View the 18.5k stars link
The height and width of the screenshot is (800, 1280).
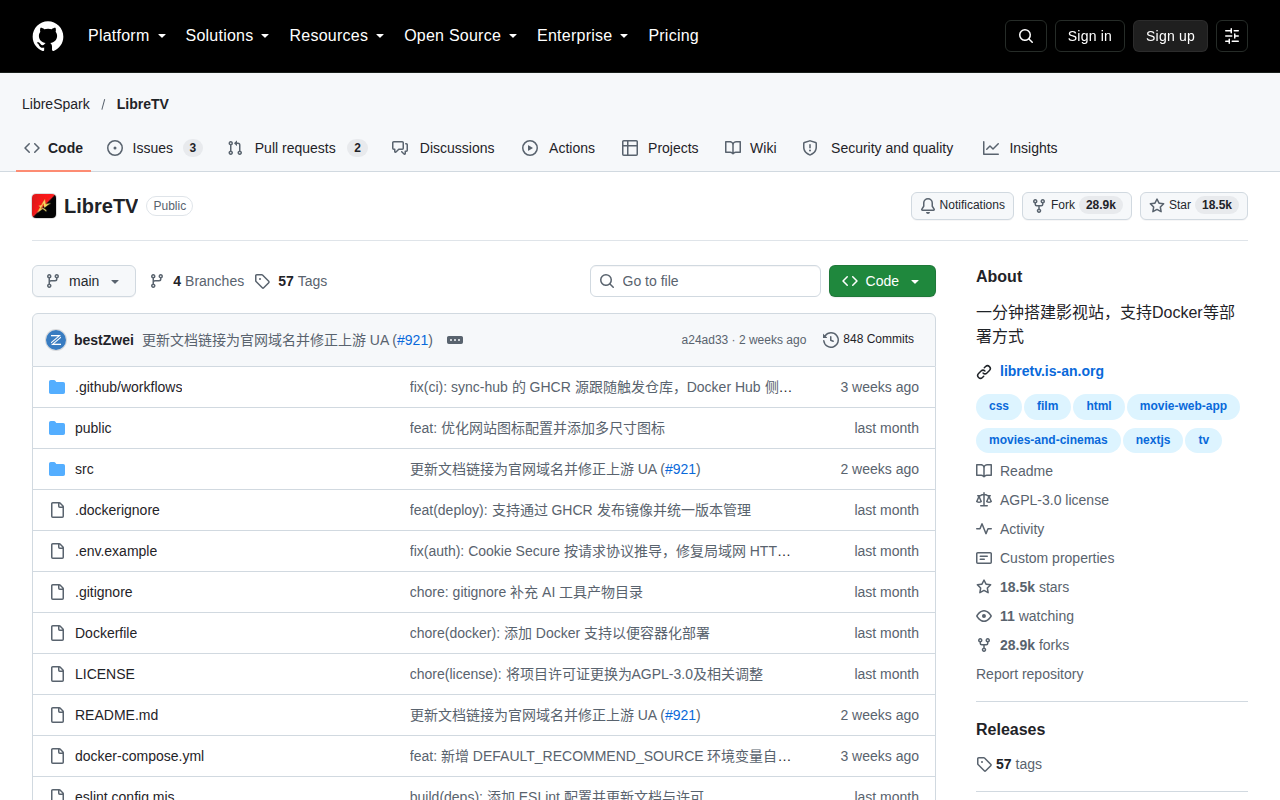(1023, 587)
